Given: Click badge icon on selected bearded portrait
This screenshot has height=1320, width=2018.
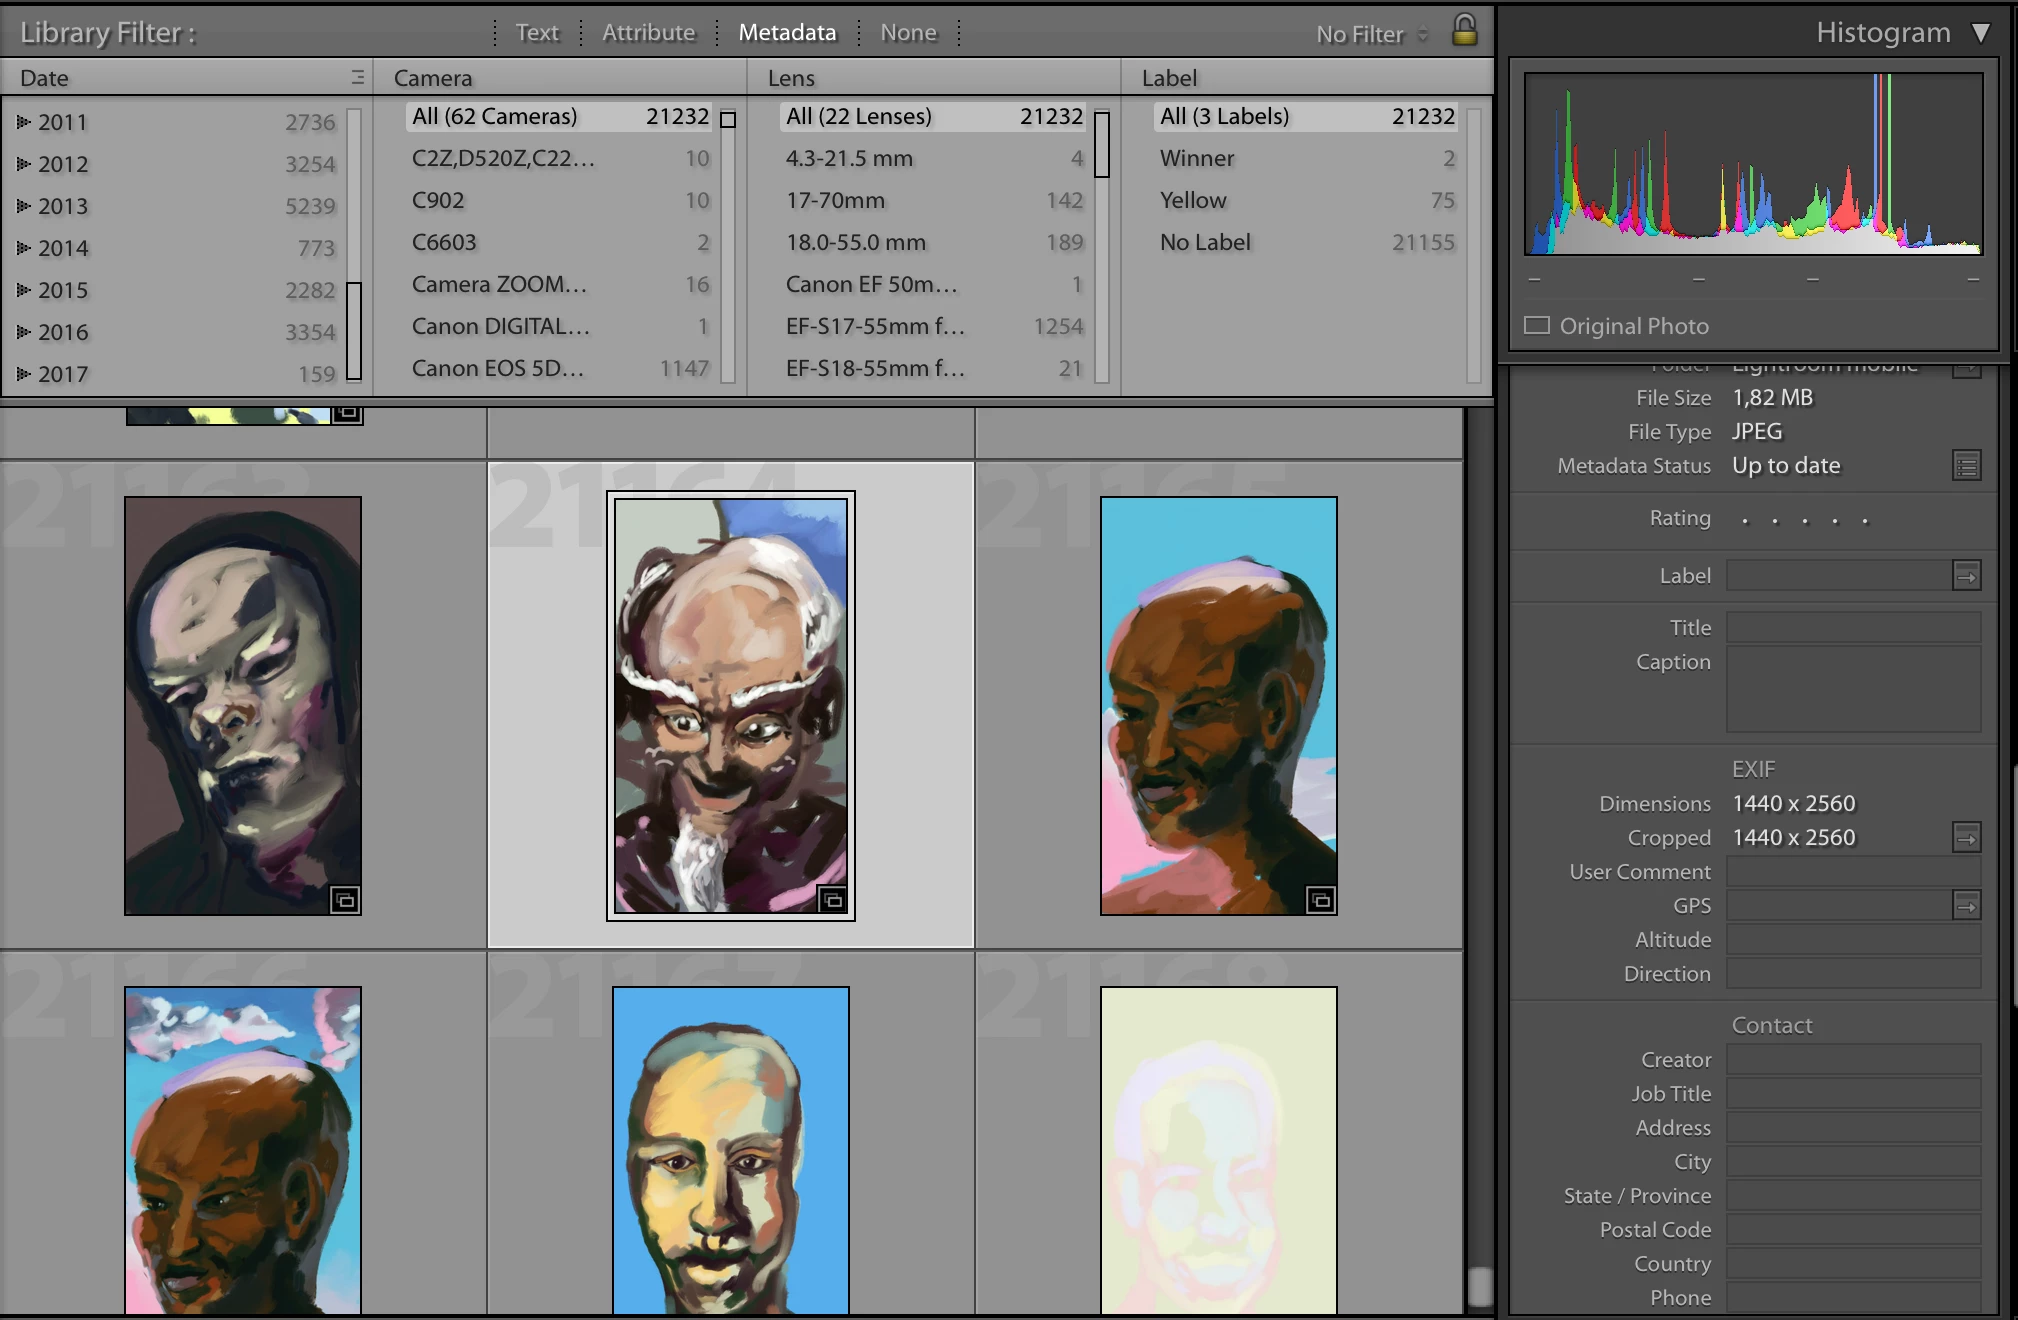Looking at the screenshot, I should [832, 900].
